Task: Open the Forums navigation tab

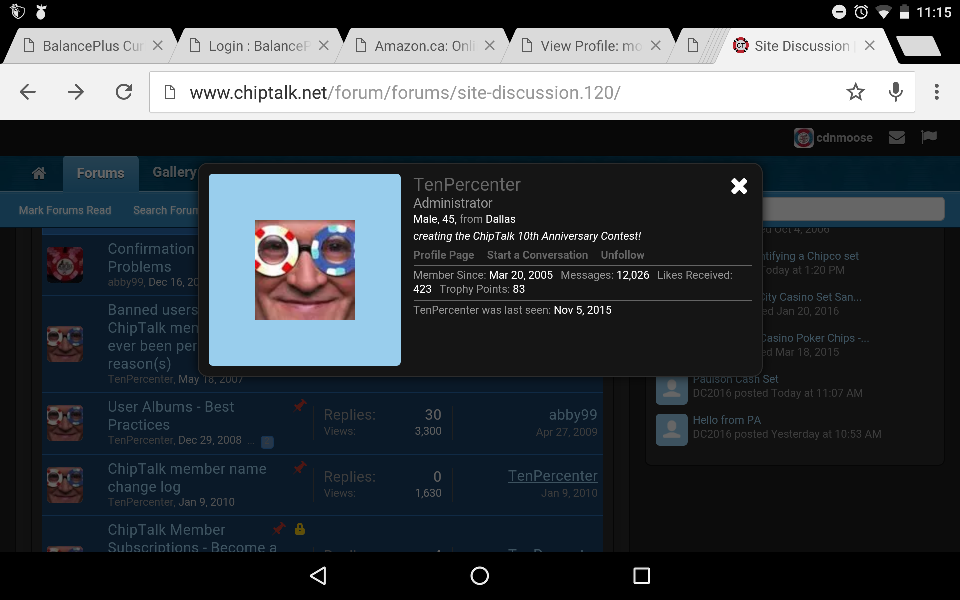Action: click(100, 173)
